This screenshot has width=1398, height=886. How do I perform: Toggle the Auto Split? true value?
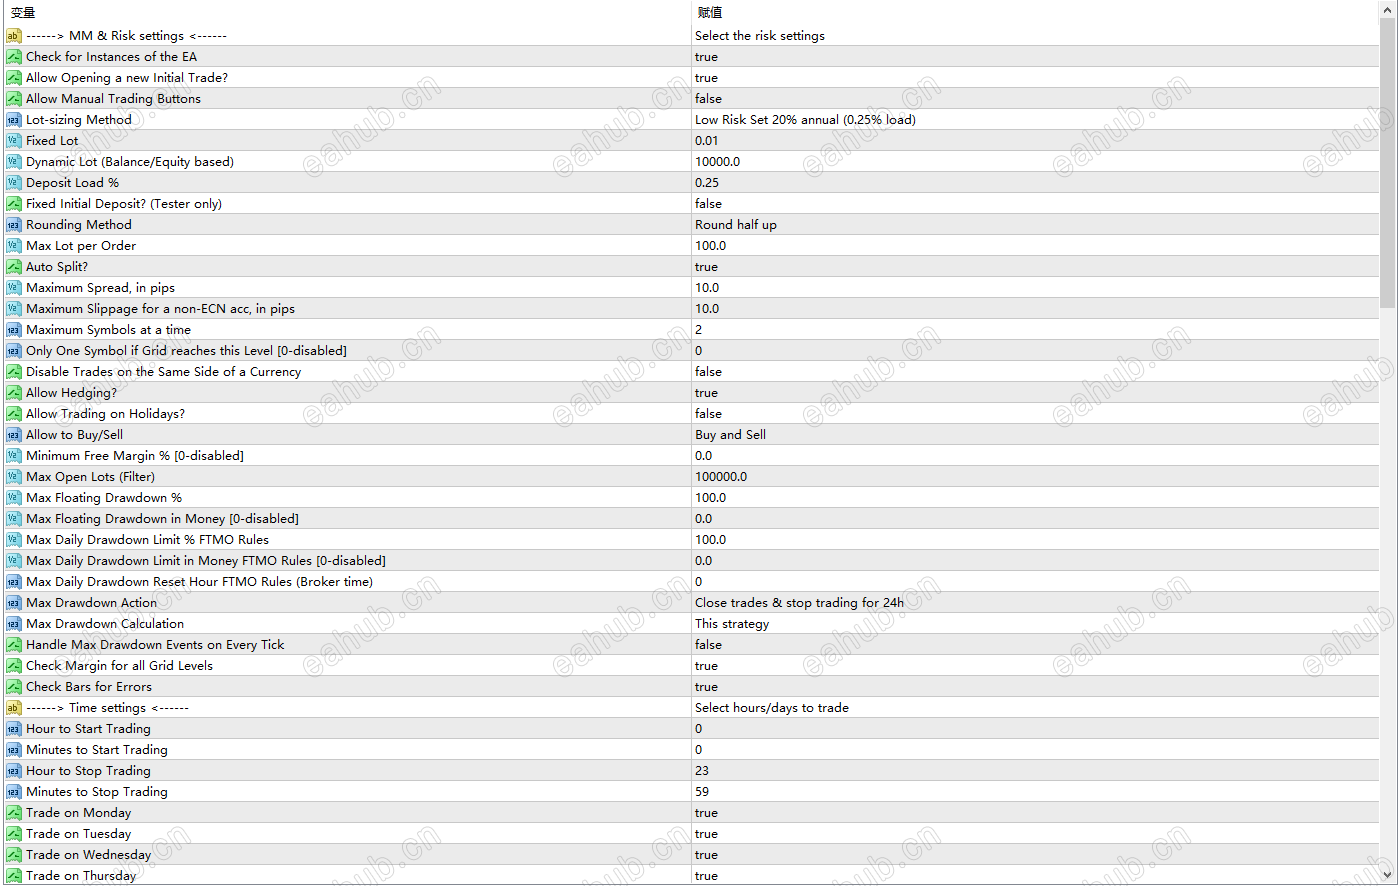pos(1035,266)
